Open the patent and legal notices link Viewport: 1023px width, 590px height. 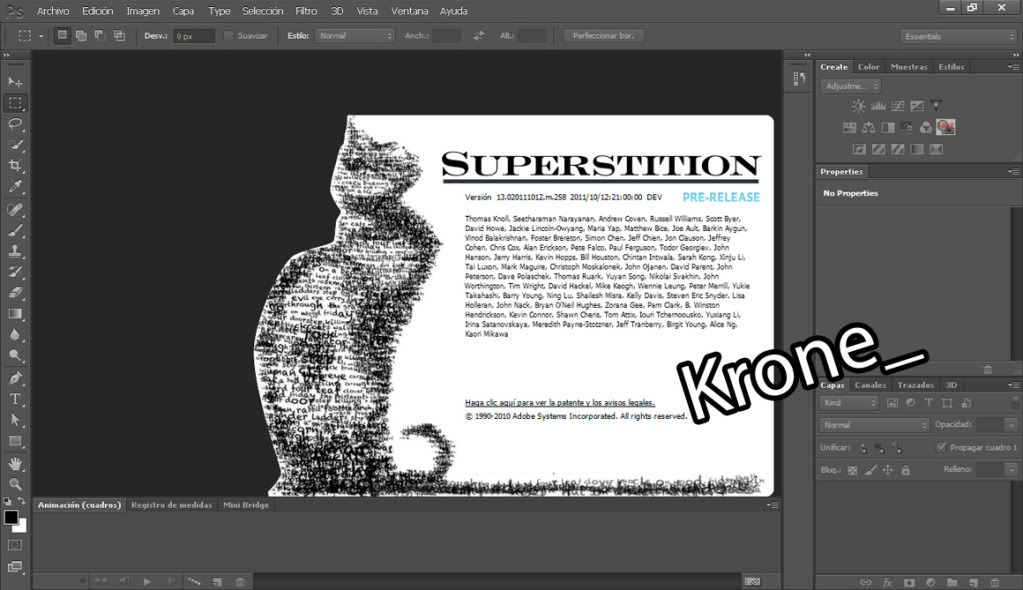560,403
